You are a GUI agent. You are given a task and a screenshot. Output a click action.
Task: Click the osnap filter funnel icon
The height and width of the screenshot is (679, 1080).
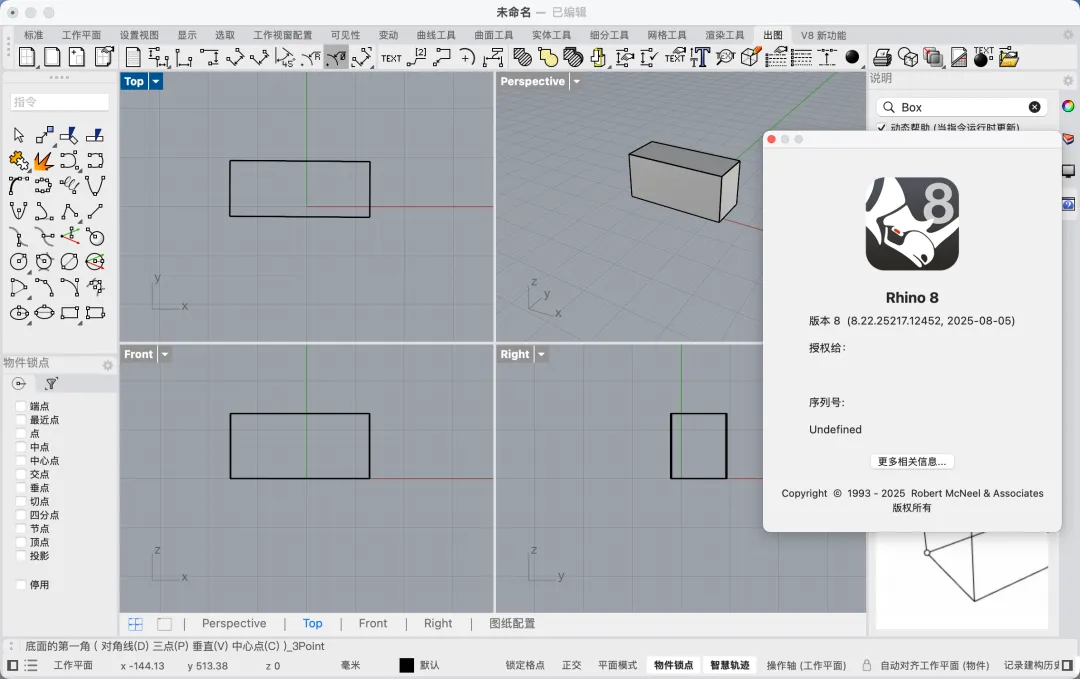coord(52,384)
